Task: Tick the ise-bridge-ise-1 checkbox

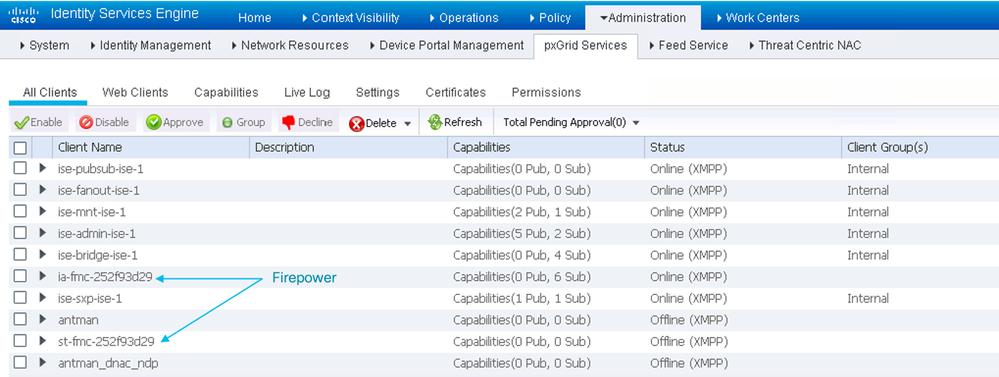Action: (x=20, y=255)
